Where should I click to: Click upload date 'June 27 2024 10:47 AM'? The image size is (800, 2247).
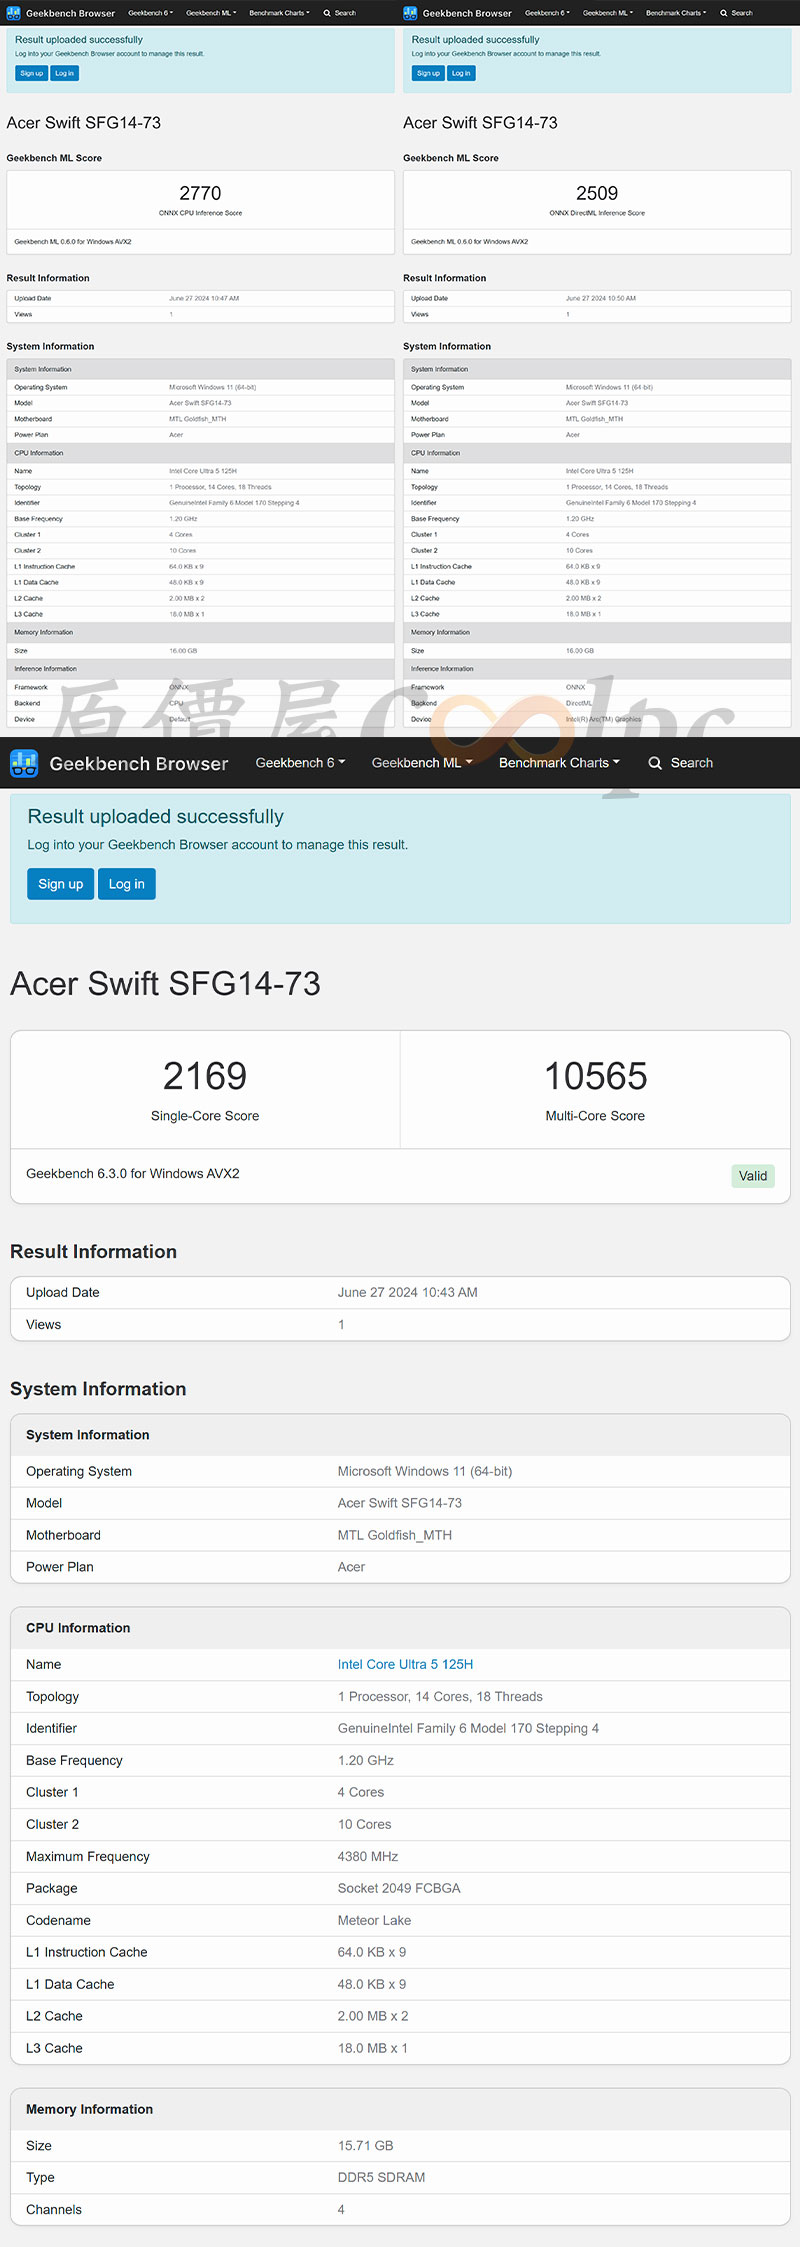pos(204,298)
